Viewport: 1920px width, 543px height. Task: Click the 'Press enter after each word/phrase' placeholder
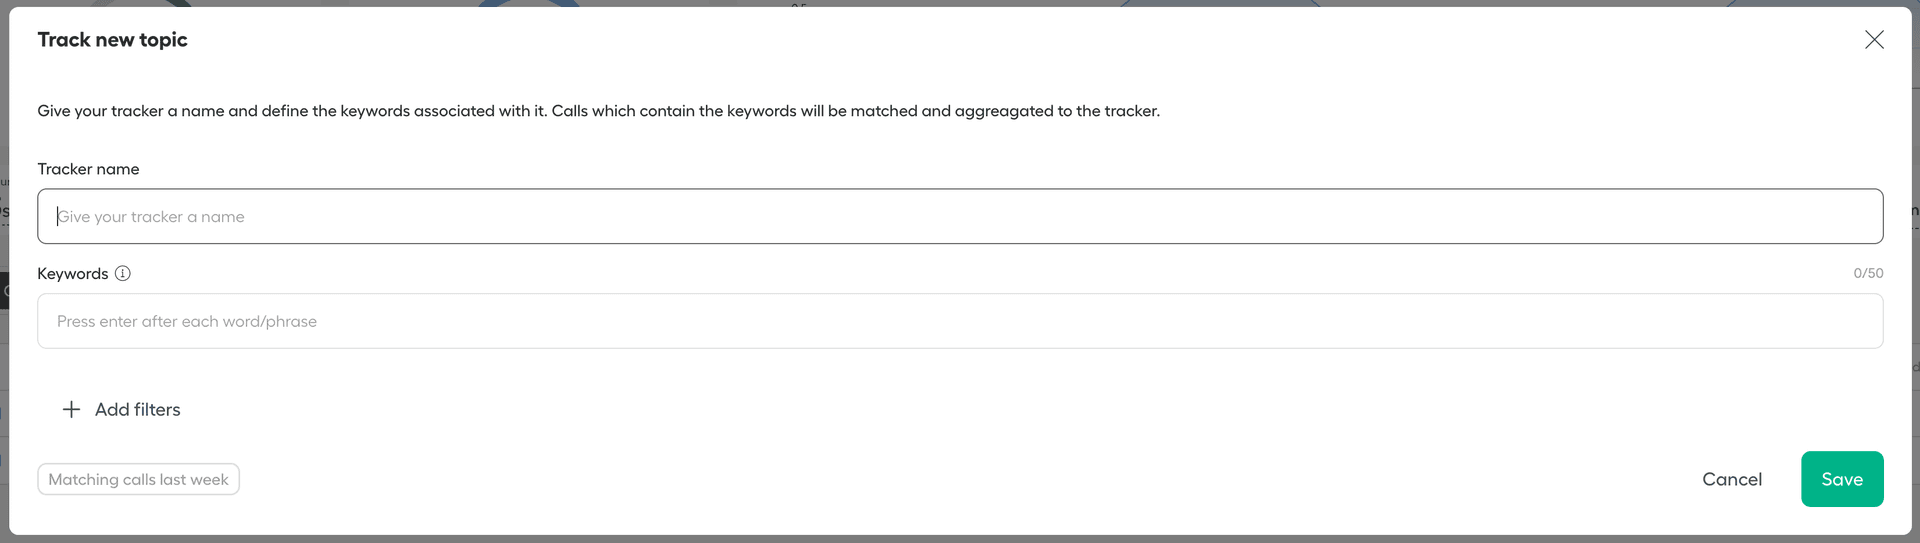(x=187, y=321)
